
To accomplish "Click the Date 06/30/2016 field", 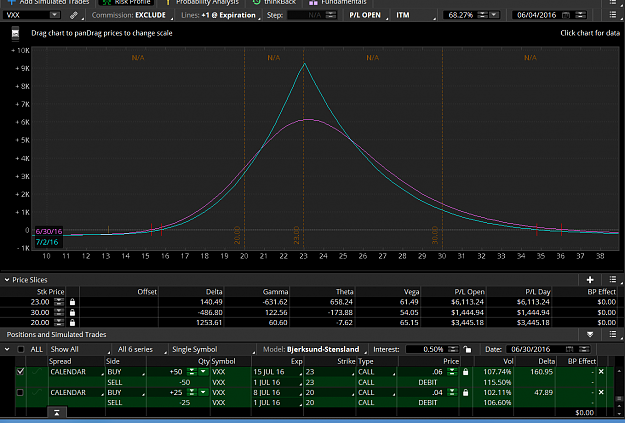I will (531, 349).
